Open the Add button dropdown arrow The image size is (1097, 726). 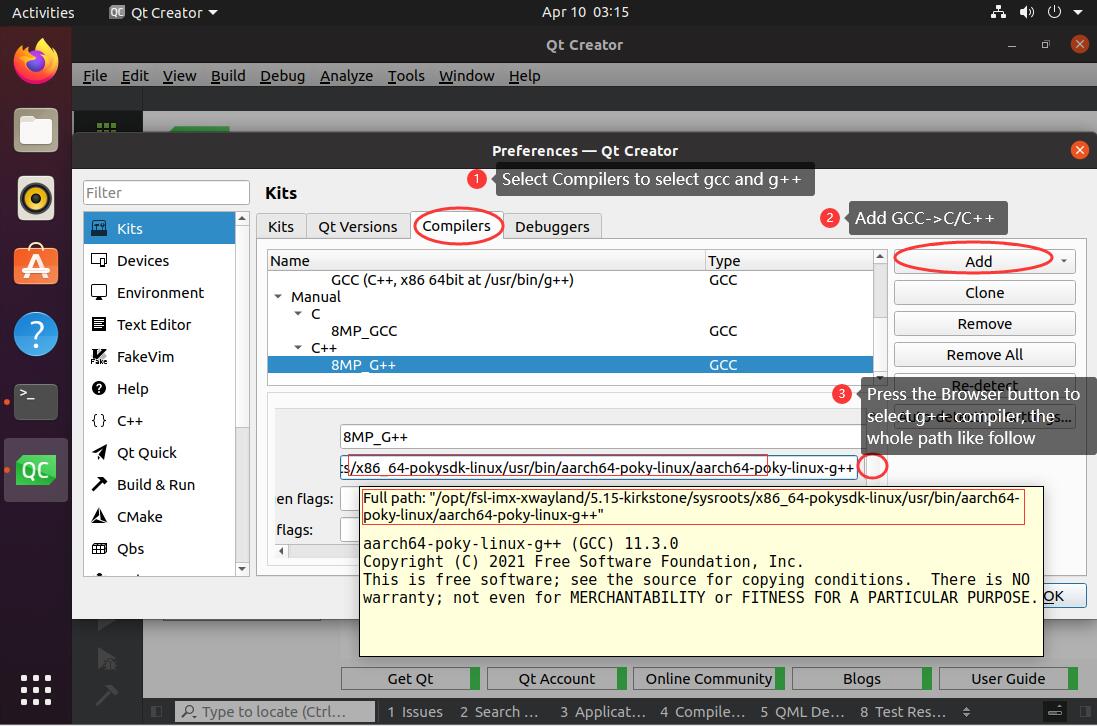(1063, 261)
